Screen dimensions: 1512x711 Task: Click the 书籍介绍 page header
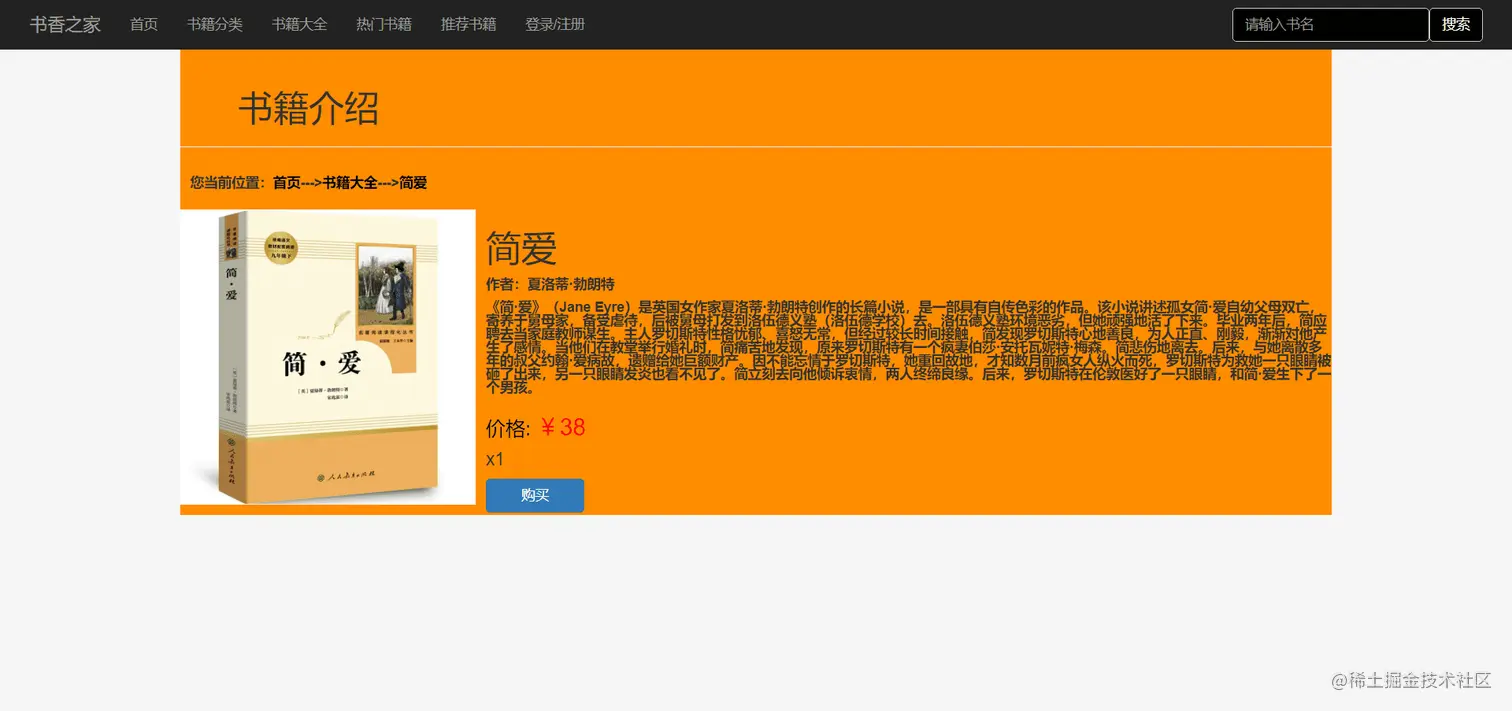pyautogui.click(x=309, y=108)
